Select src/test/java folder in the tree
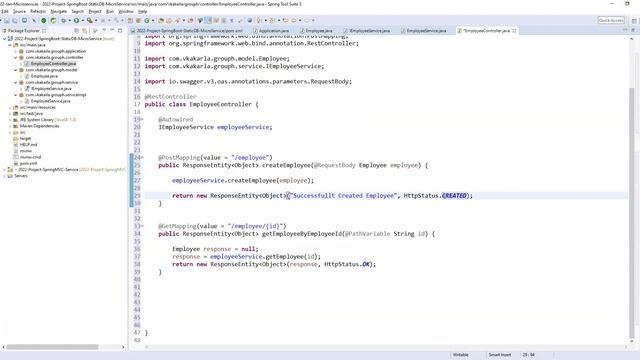The image size is (640, 360). (31, 113)
